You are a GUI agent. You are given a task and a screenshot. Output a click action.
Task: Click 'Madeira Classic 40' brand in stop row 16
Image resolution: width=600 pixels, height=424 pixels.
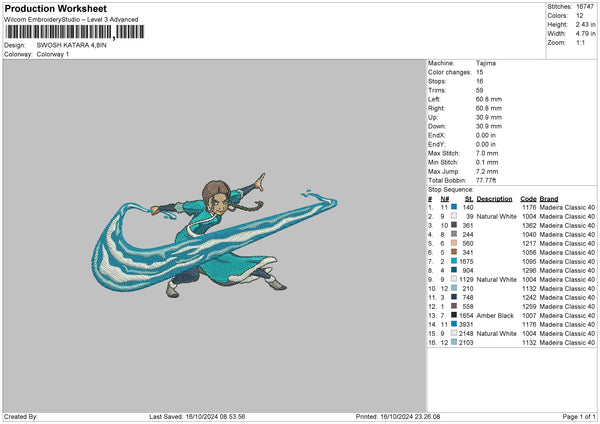tap(567, 343)
